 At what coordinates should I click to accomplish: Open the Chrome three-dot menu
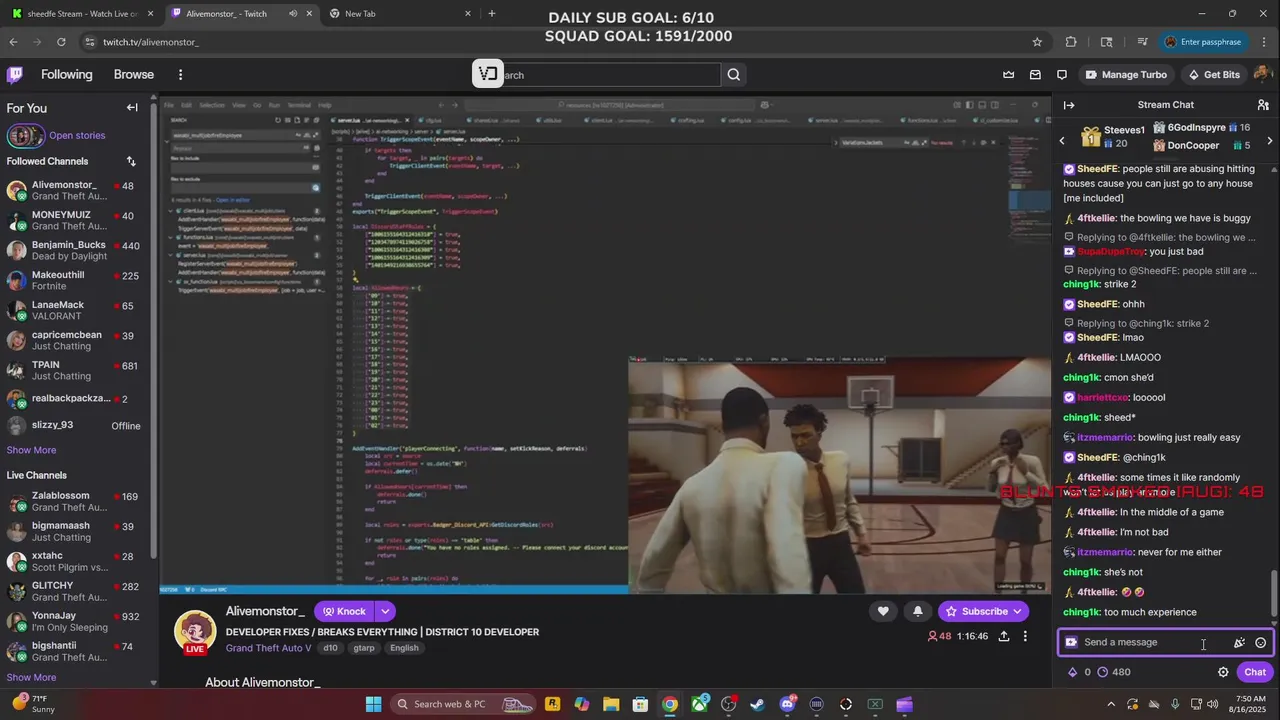tap(1264, 42)
